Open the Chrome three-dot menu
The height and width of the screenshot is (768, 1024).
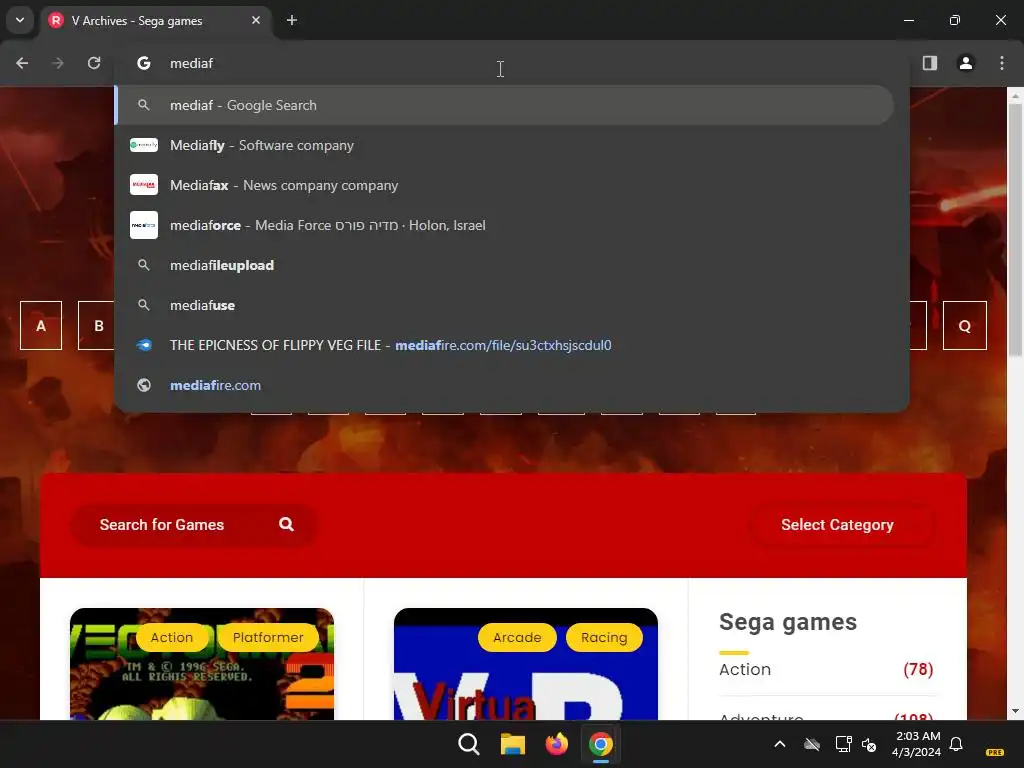click(1002, 63)
